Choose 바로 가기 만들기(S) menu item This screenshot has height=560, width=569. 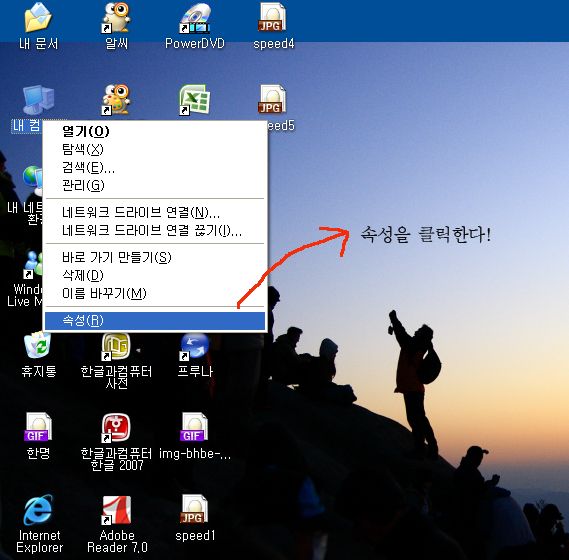(155, 257)
